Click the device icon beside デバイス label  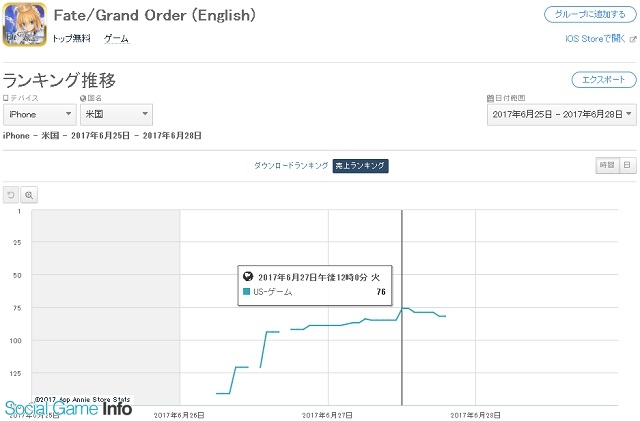(x=6, y=98)
